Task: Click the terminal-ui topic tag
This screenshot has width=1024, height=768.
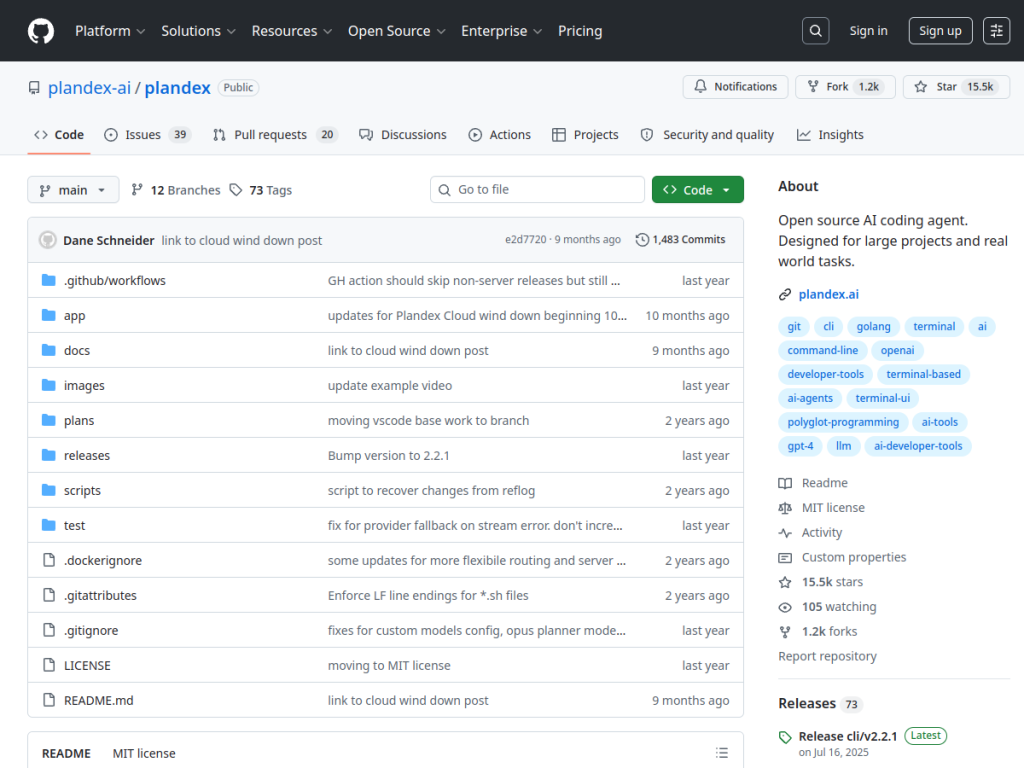Action: pos(882,398)
